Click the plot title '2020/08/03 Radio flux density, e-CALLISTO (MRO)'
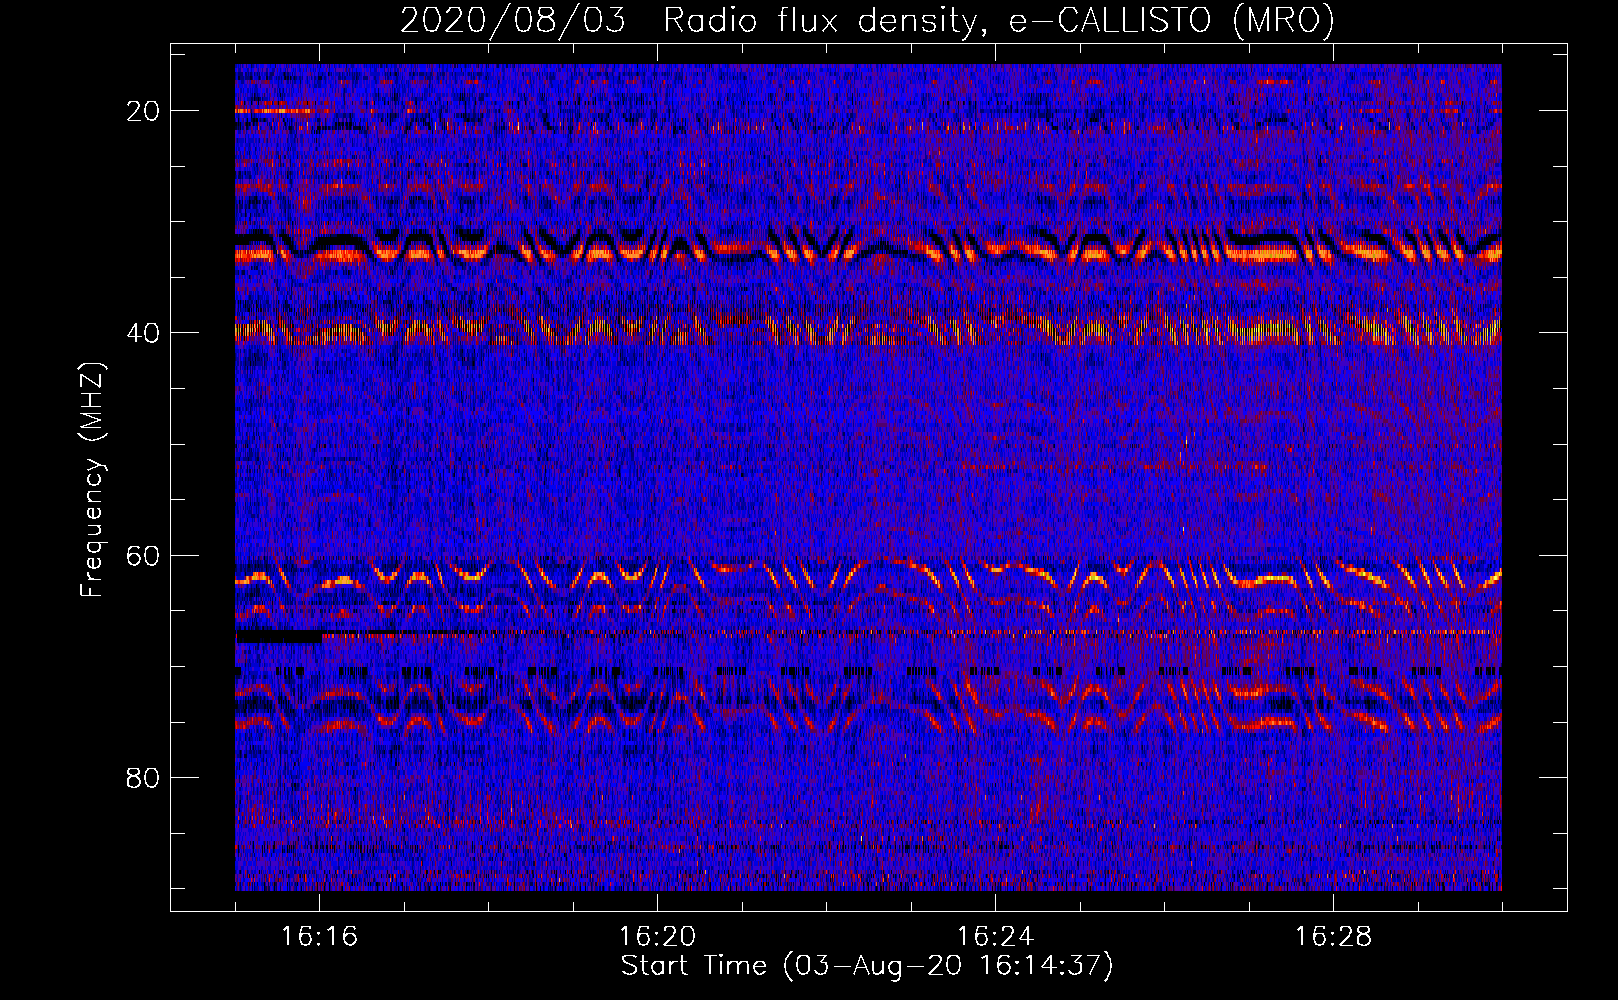Image resolution: width=1618 pixels, height=1000 pixels. click(x=867, y=20)
